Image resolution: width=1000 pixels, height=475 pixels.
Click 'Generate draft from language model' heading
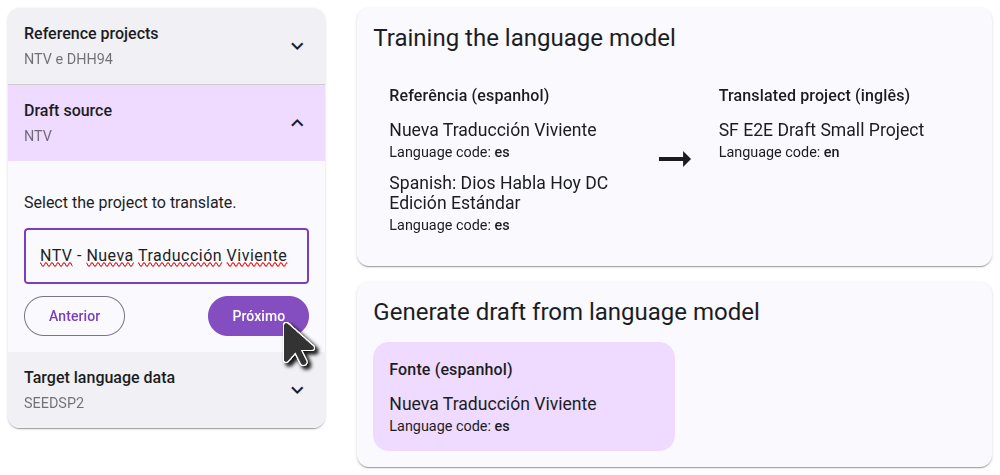coord(566,312)
